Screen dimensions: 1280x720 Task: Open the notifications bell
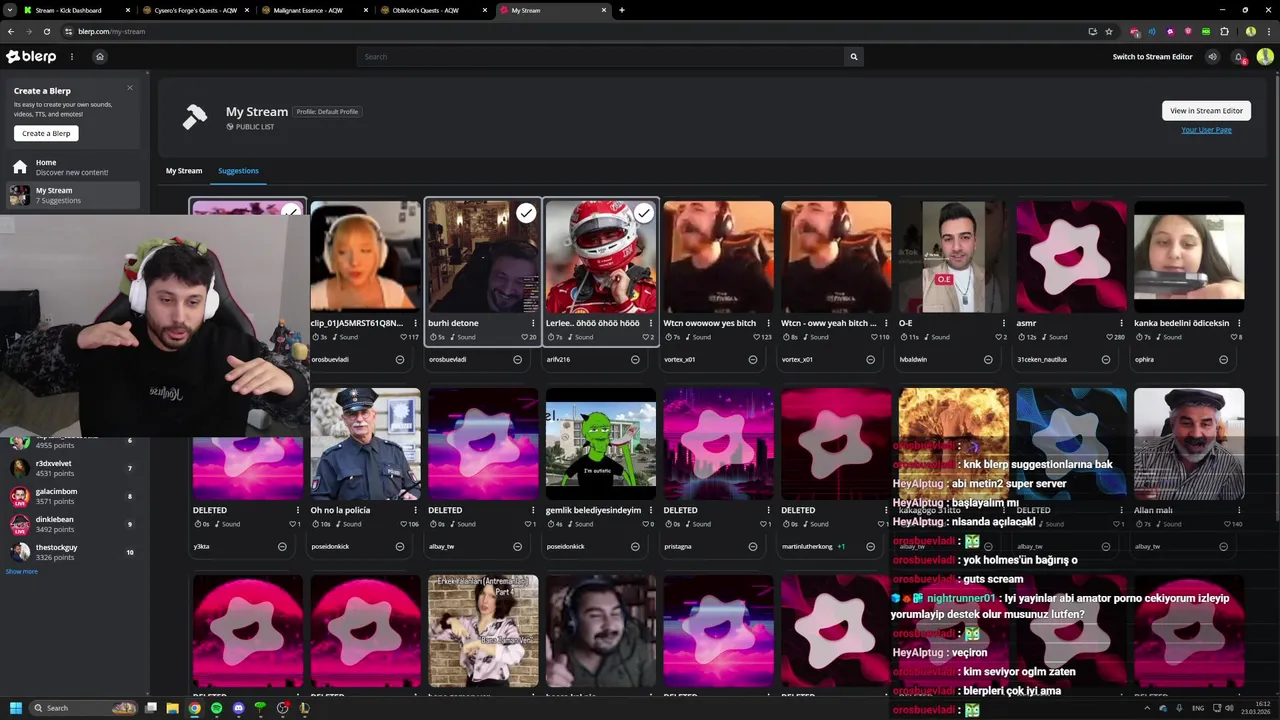(1238, 57)
